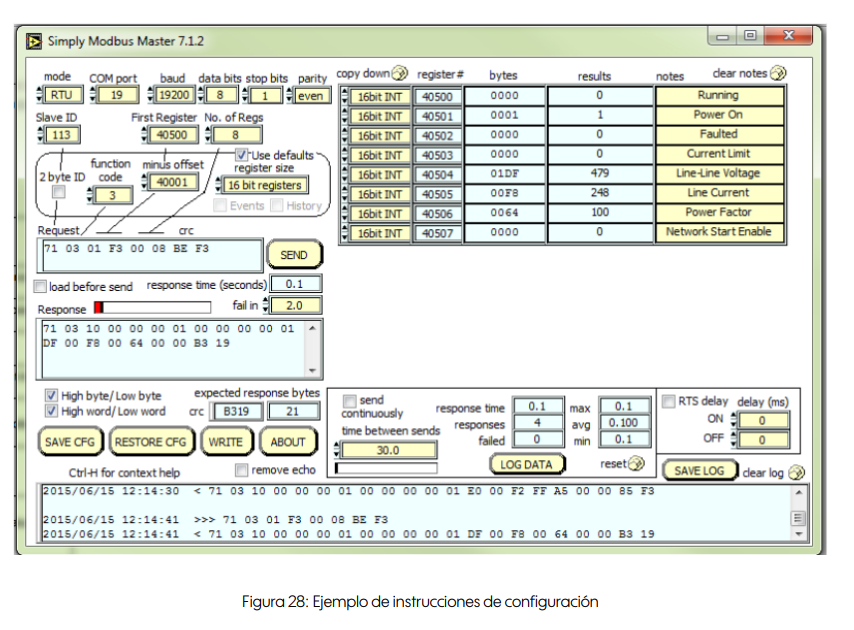Click the LabVIEW app icon in title bar
The image size is (854, 630).
click(x=34, y=41)
